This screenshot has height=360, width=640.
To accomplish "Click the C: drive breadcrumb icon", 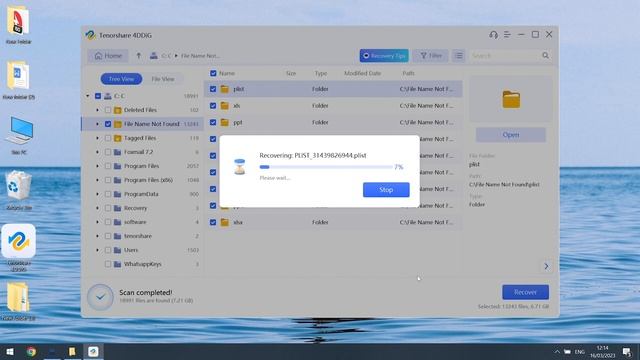I will (x=153, y=56).
